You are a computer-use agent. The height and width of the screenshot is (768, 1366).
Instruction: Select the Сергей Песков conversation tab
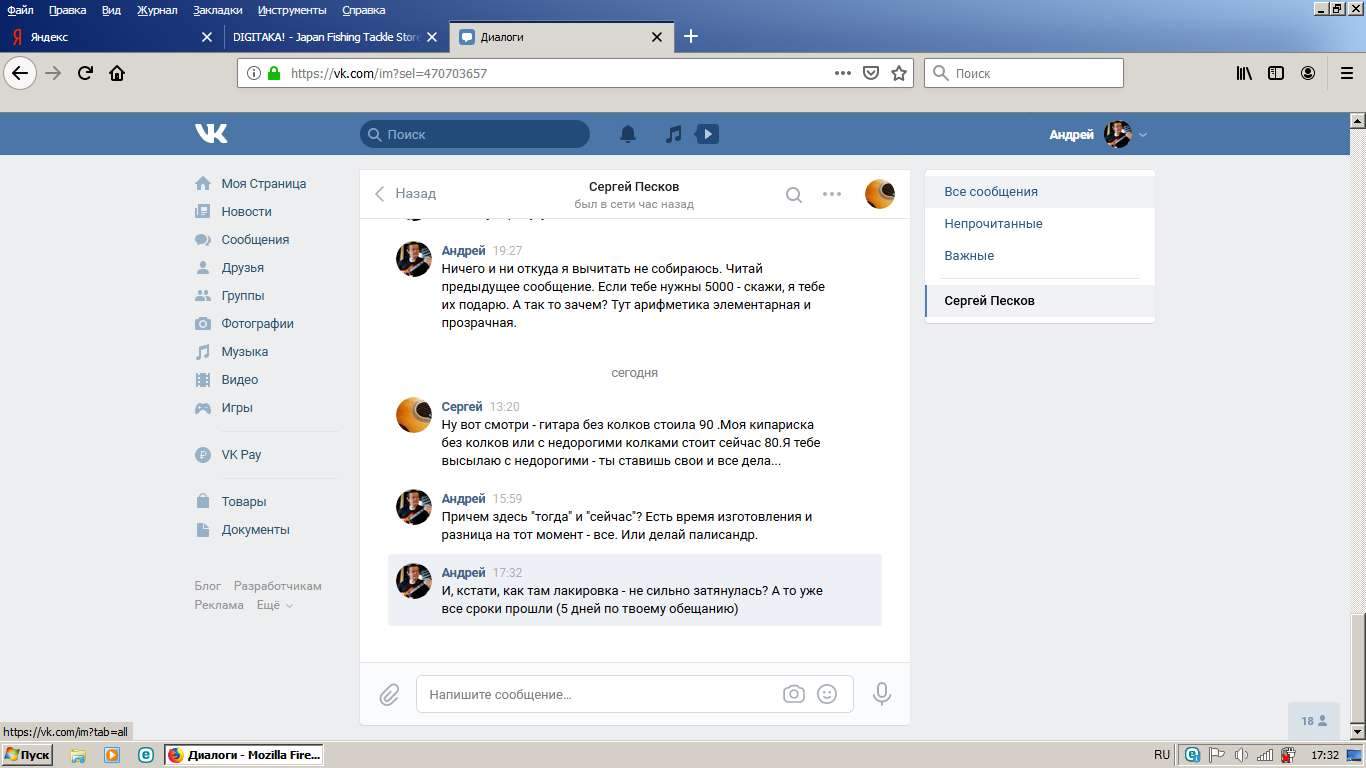[1040, 301]
